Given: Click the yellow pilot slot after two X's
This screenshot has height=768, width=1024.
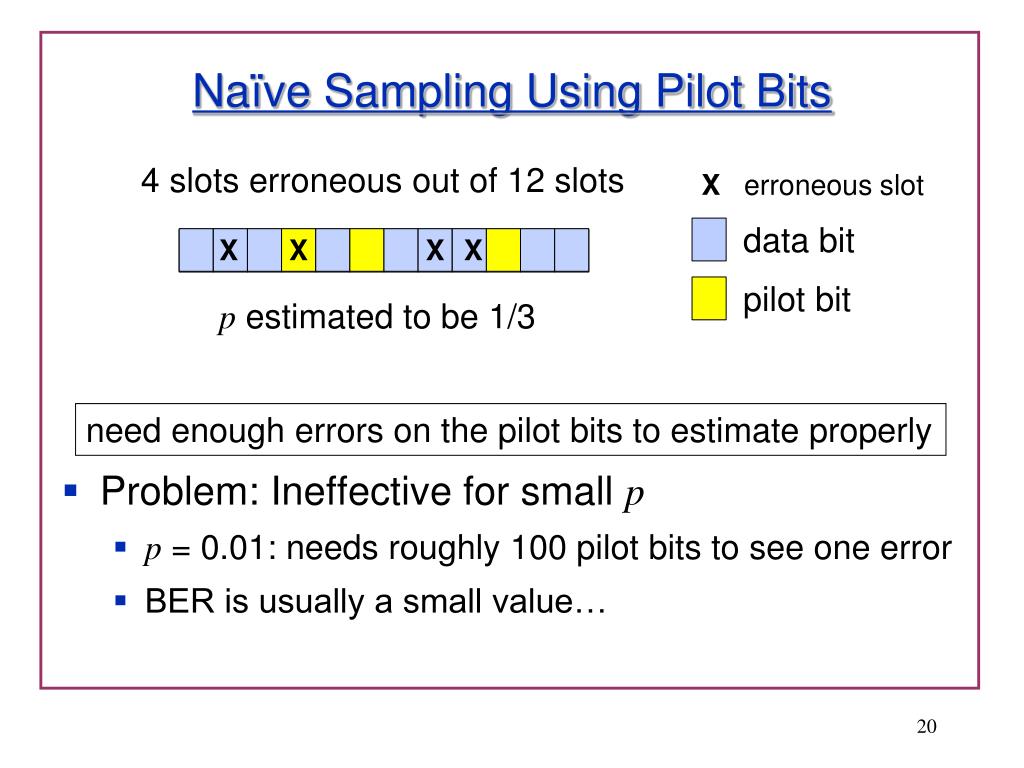Looking at the screenshot, I should (504, 250).
